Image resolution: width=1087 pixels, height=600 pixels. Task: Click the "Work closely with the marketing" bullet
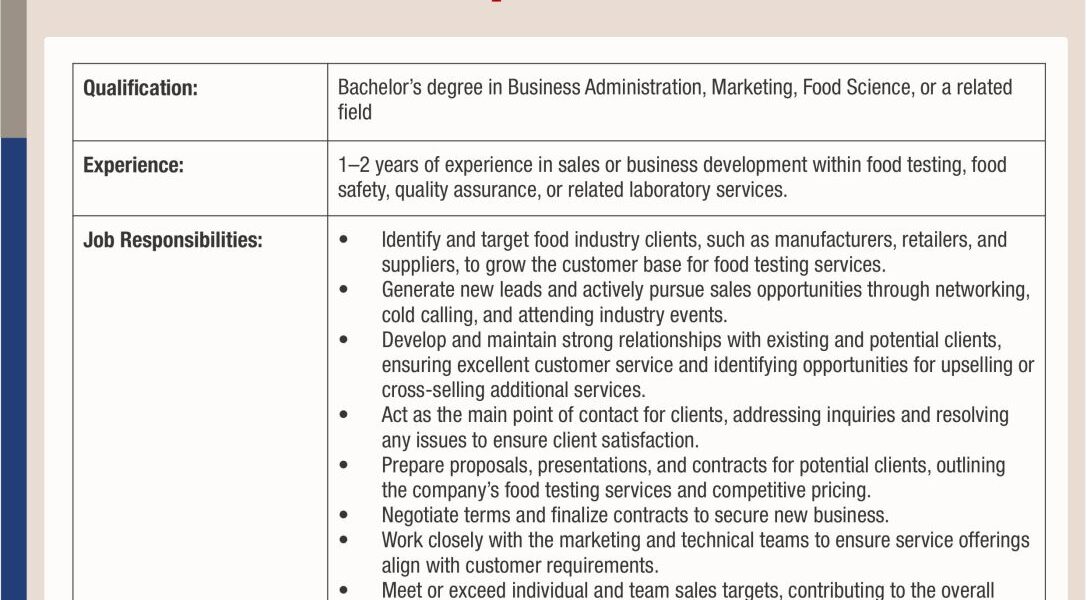coord(704,540)
